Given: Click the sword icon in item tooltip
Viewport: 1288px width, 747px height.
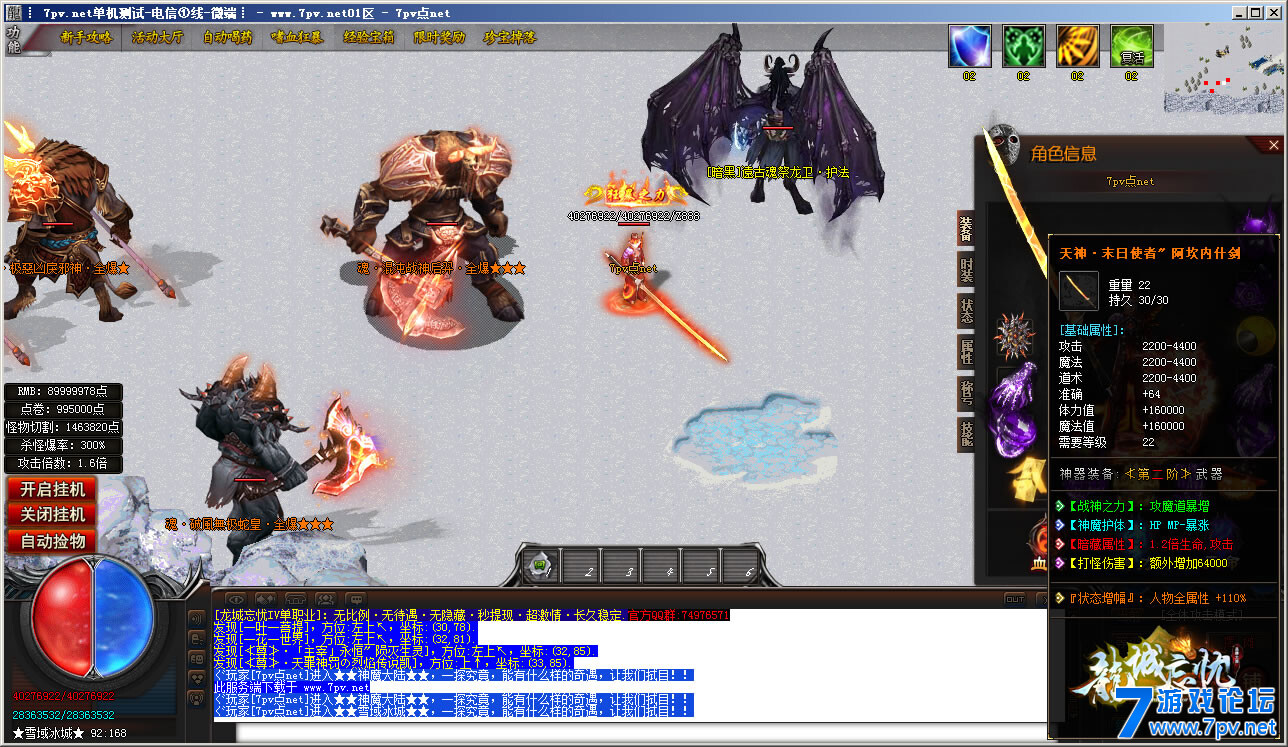Looking at the screenshot, I should pos(1079,292).
